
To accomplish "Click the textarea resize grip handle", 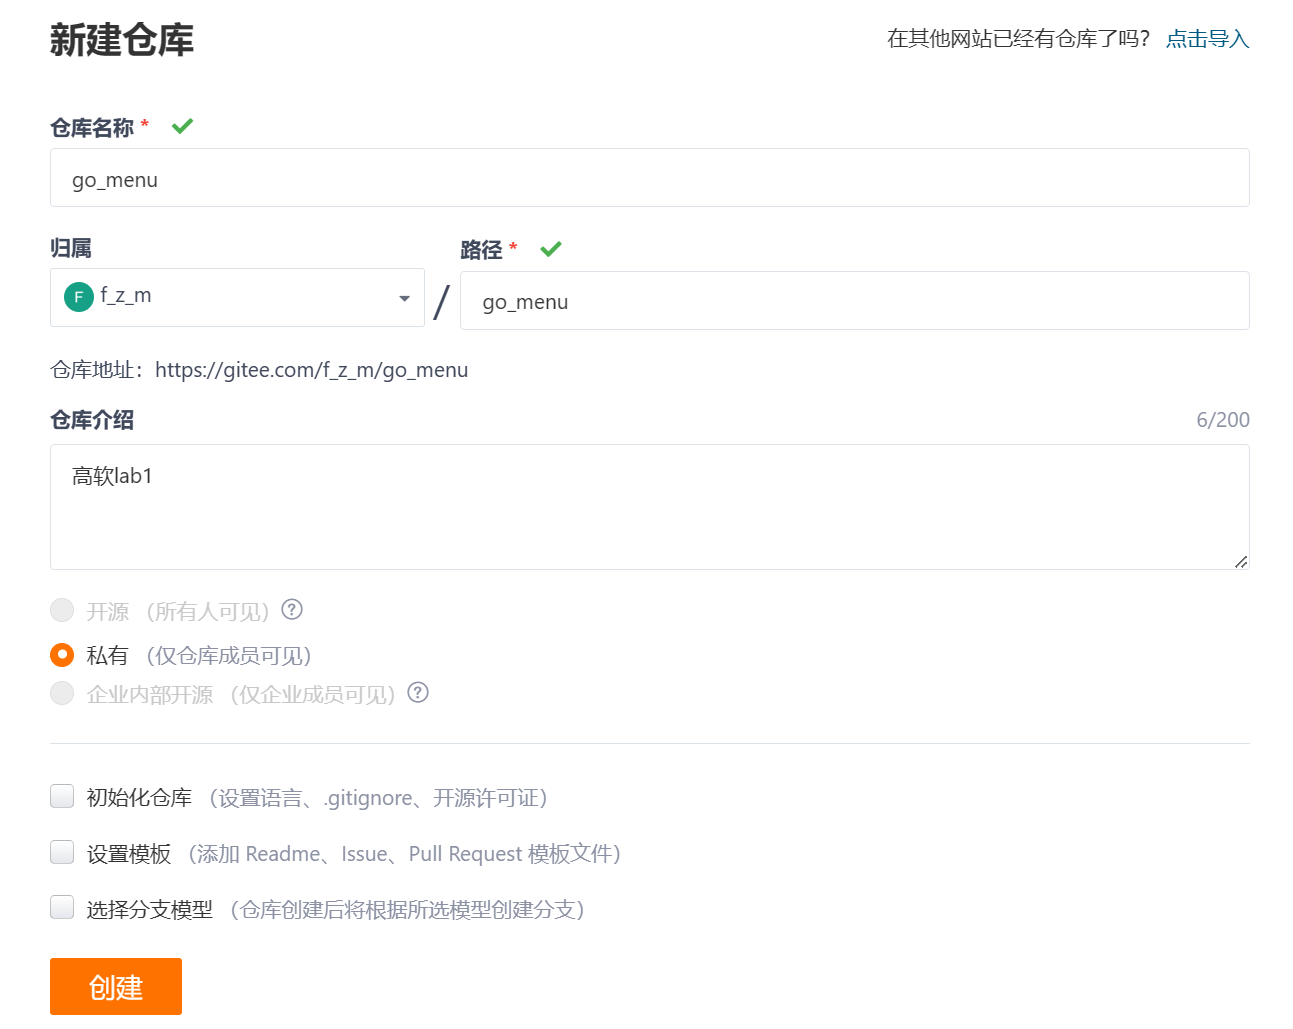I will 1241,561.
